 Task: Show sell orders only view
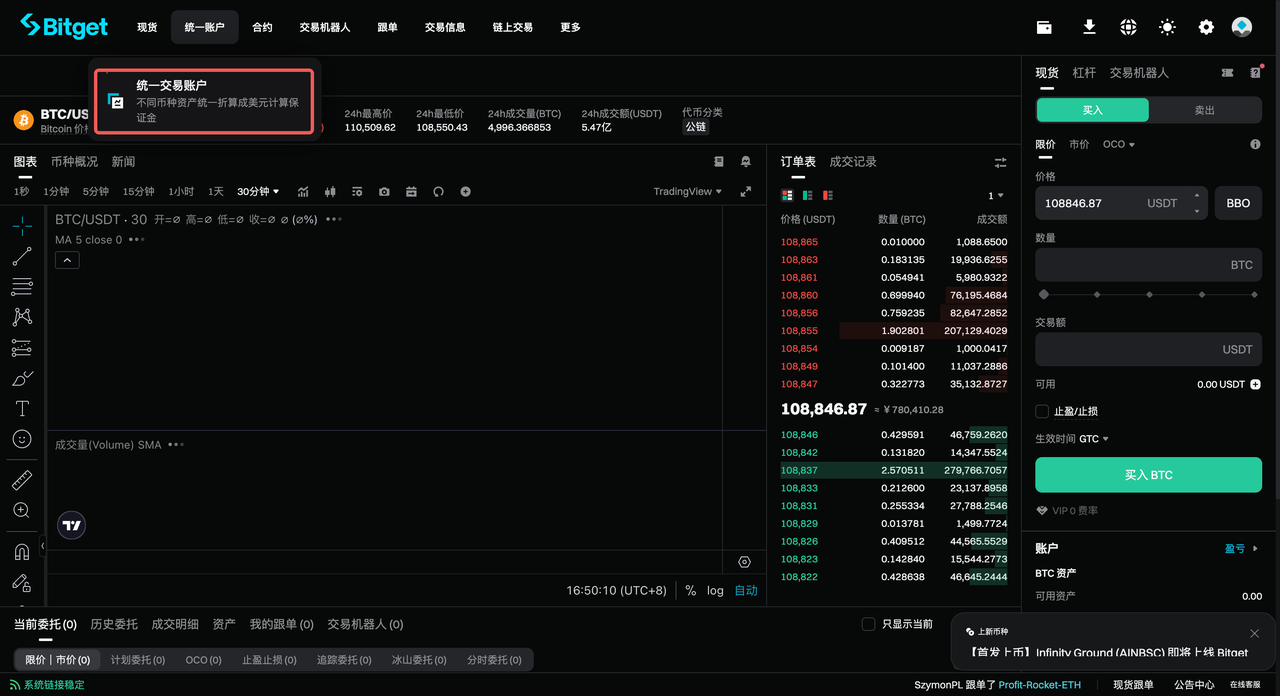827,195
